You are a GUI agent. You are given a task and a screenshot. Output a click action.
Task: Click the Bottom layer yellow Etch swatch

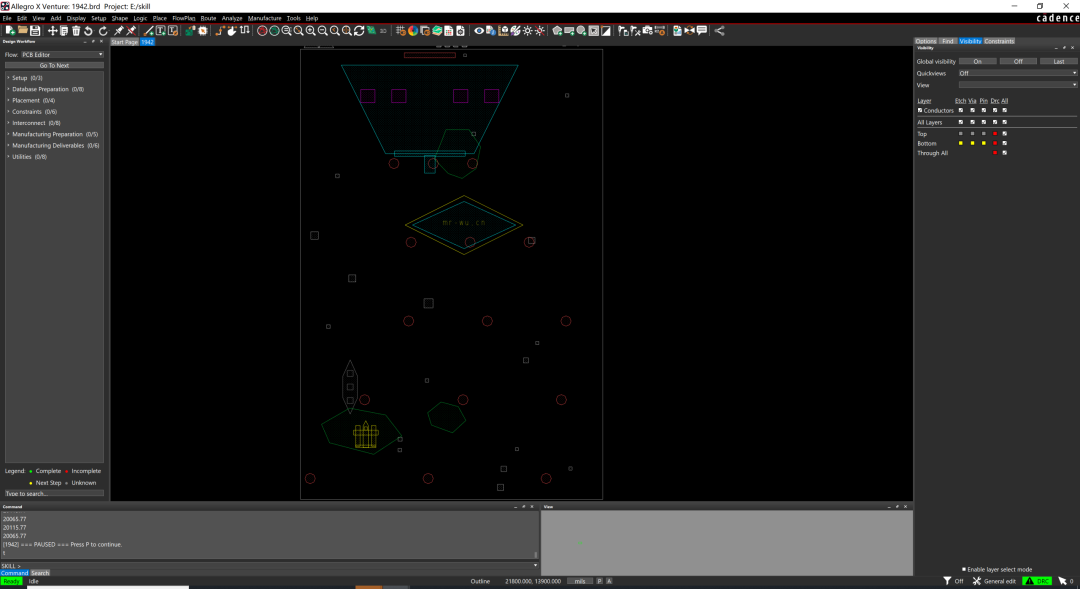pyautogui.click(x=961, y=143)
